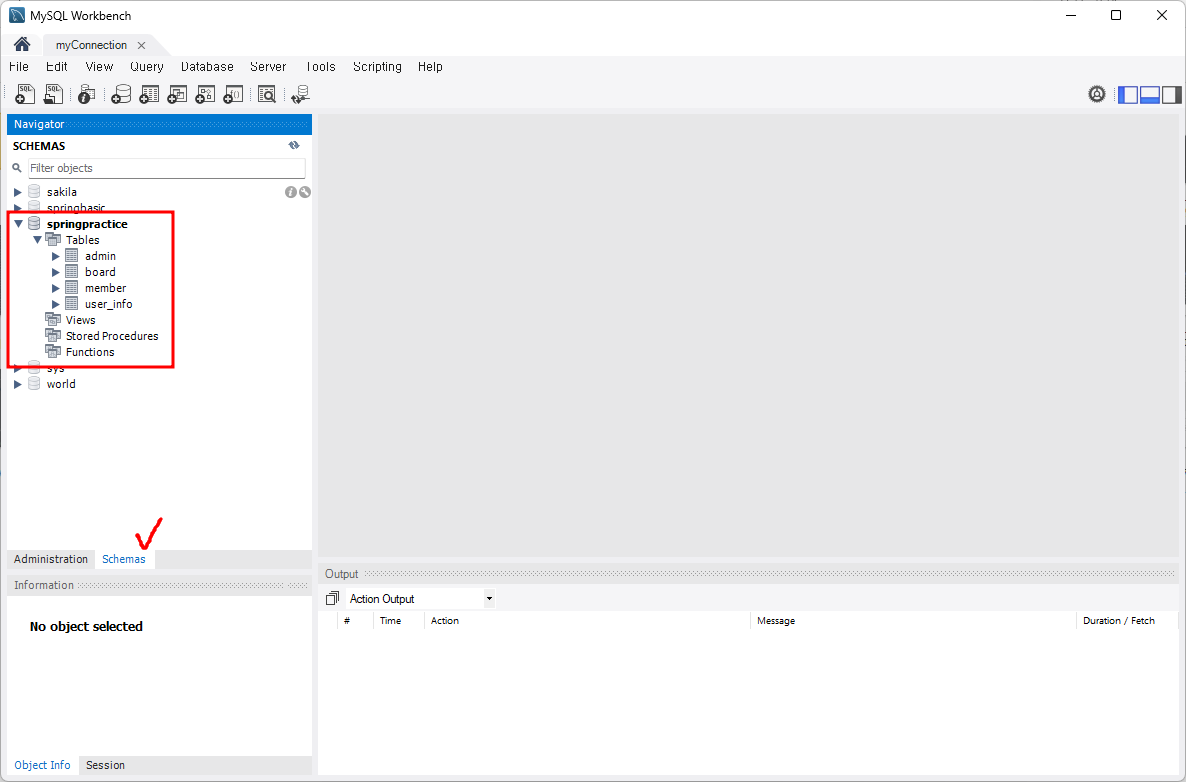Viewport: 1186px width, 782px height.
Task: Click create new function icon
Action: (x=234, y=94)
